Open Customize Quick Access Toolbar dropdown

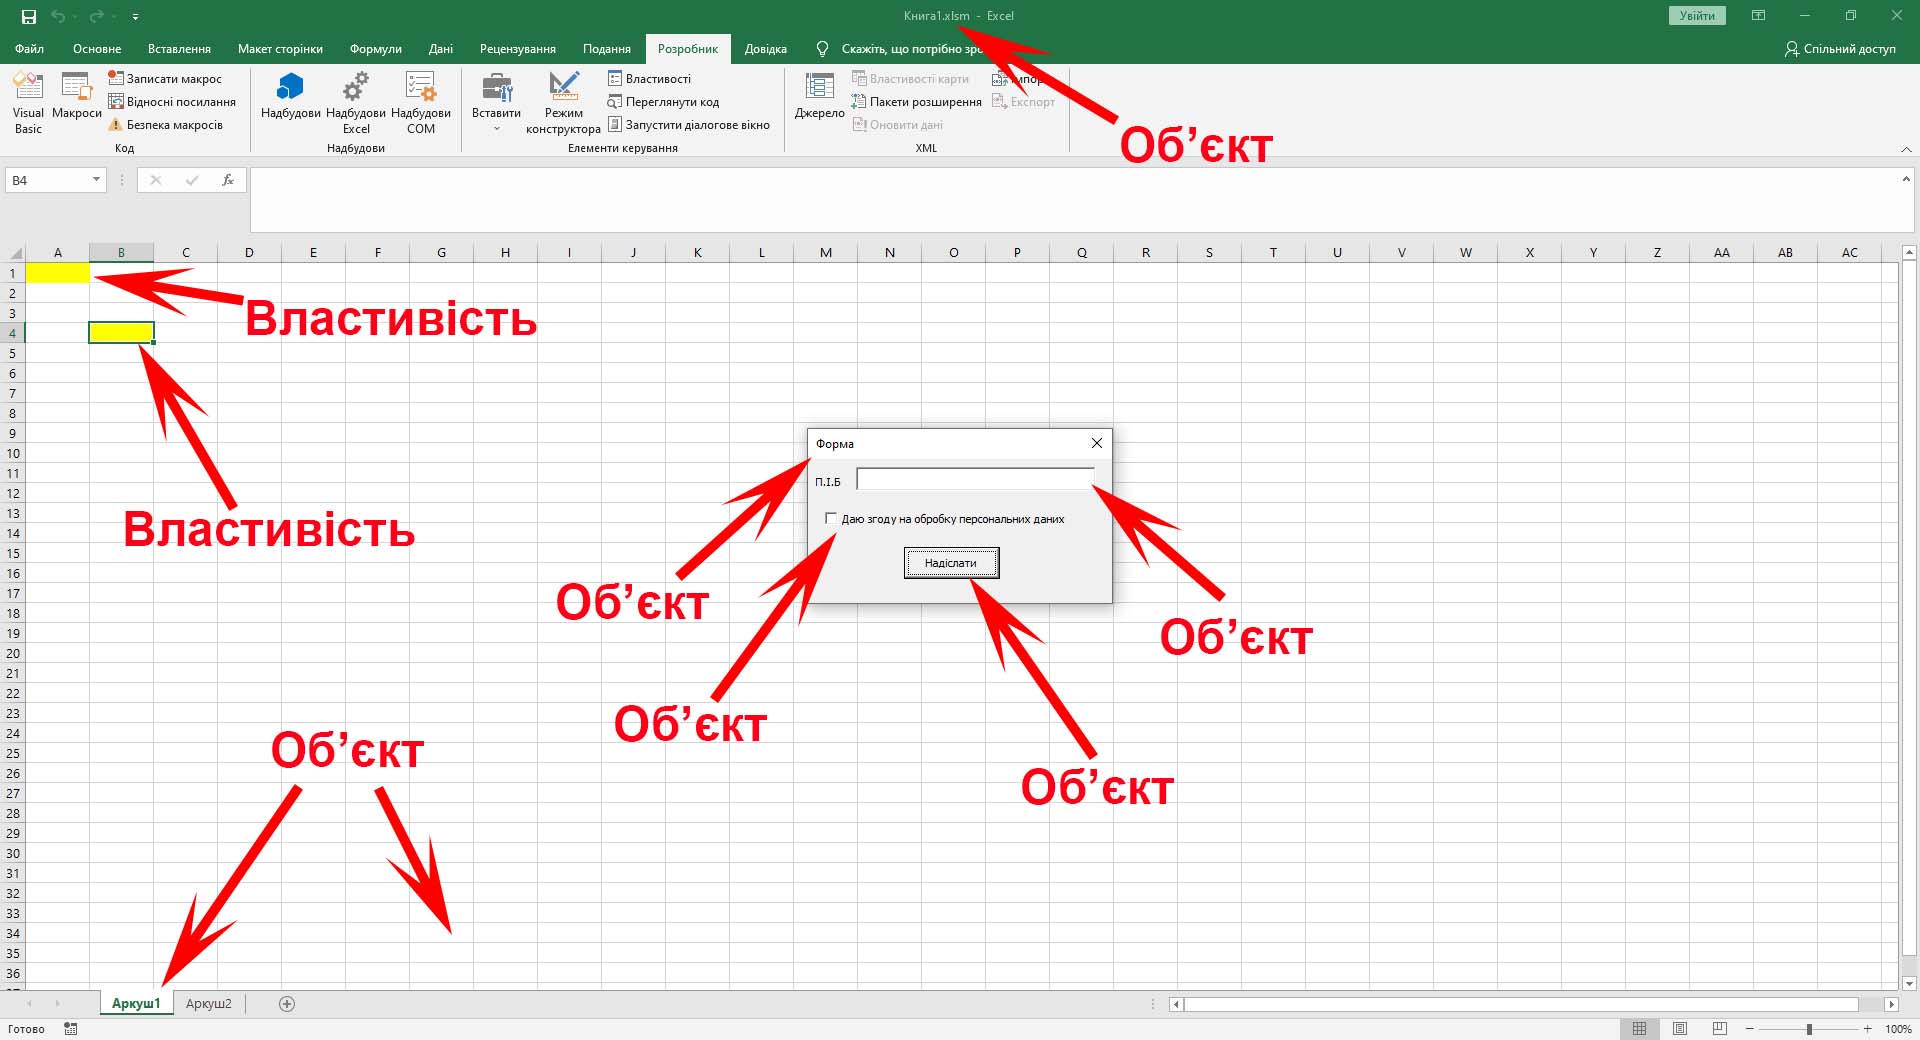135,16
